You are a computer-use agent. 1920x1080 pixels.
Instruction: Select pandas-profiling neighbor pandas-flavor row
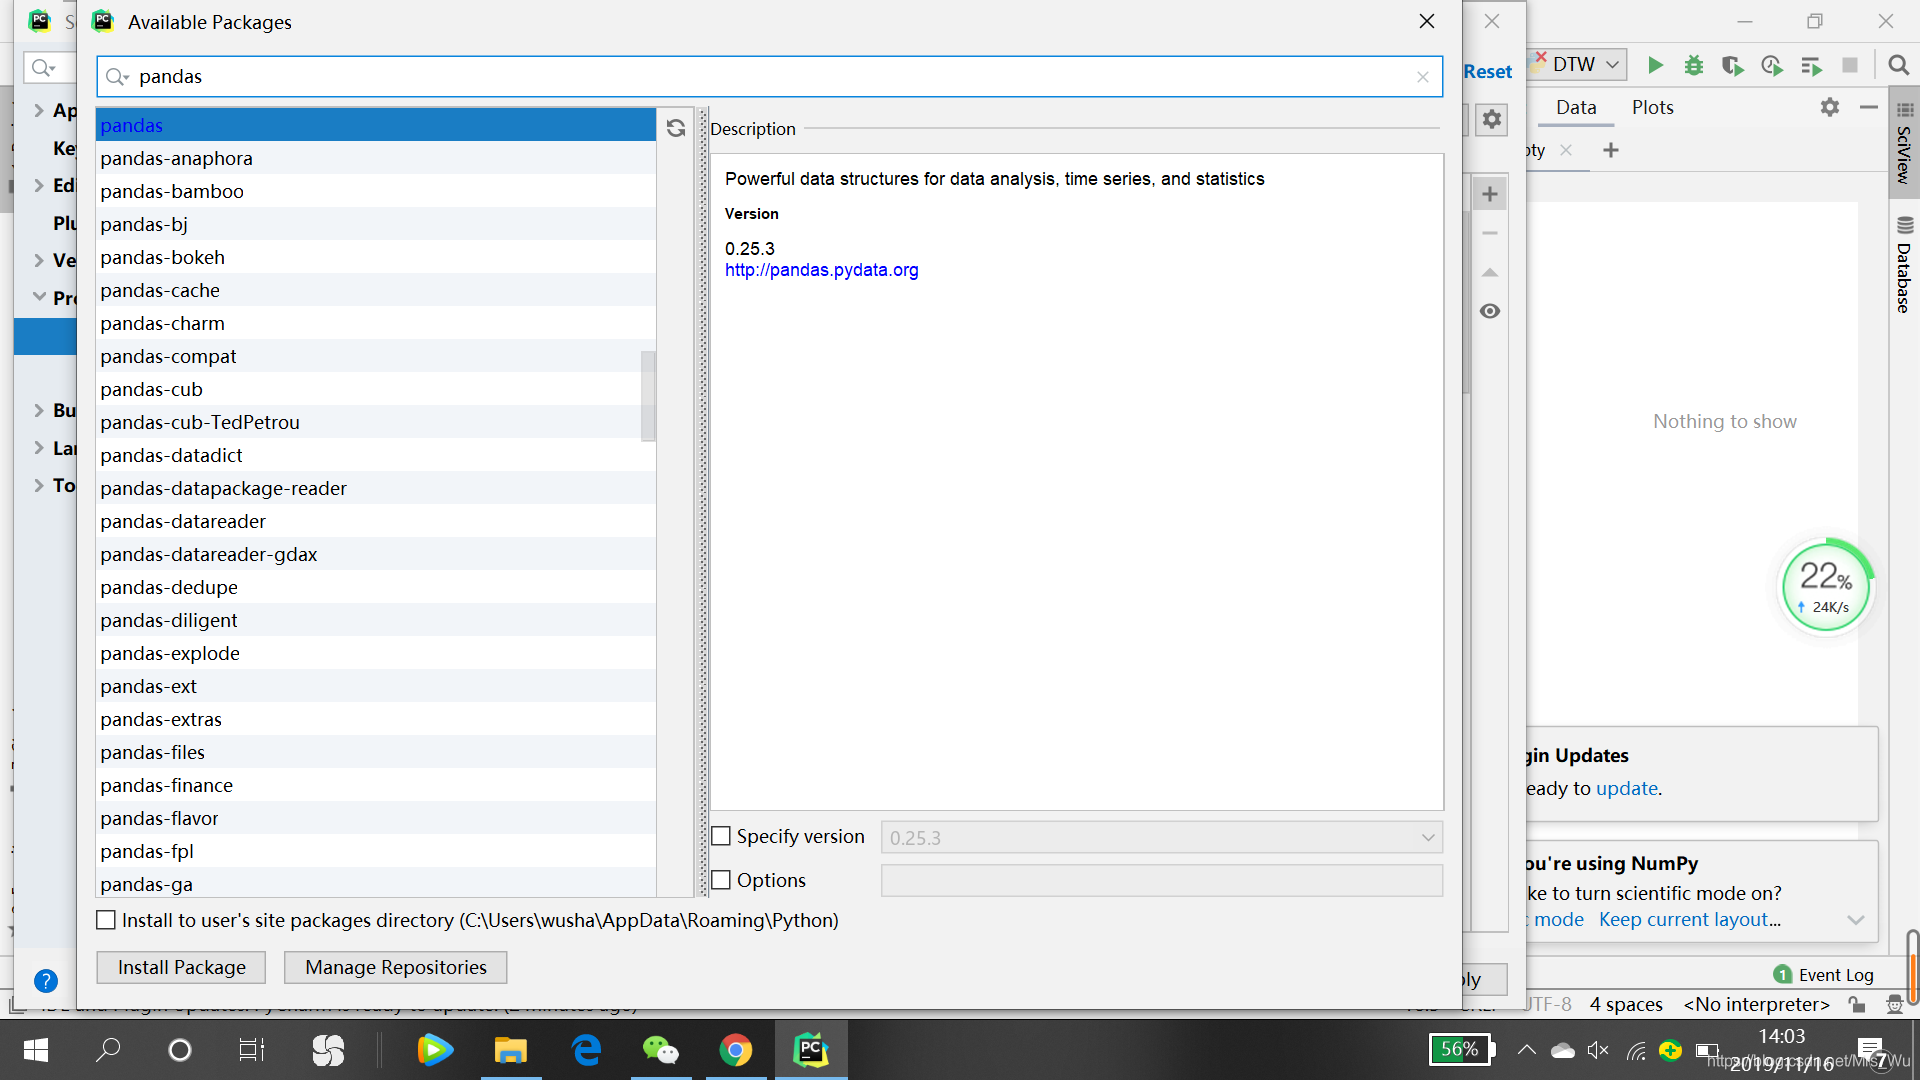[x=376, y=818]
